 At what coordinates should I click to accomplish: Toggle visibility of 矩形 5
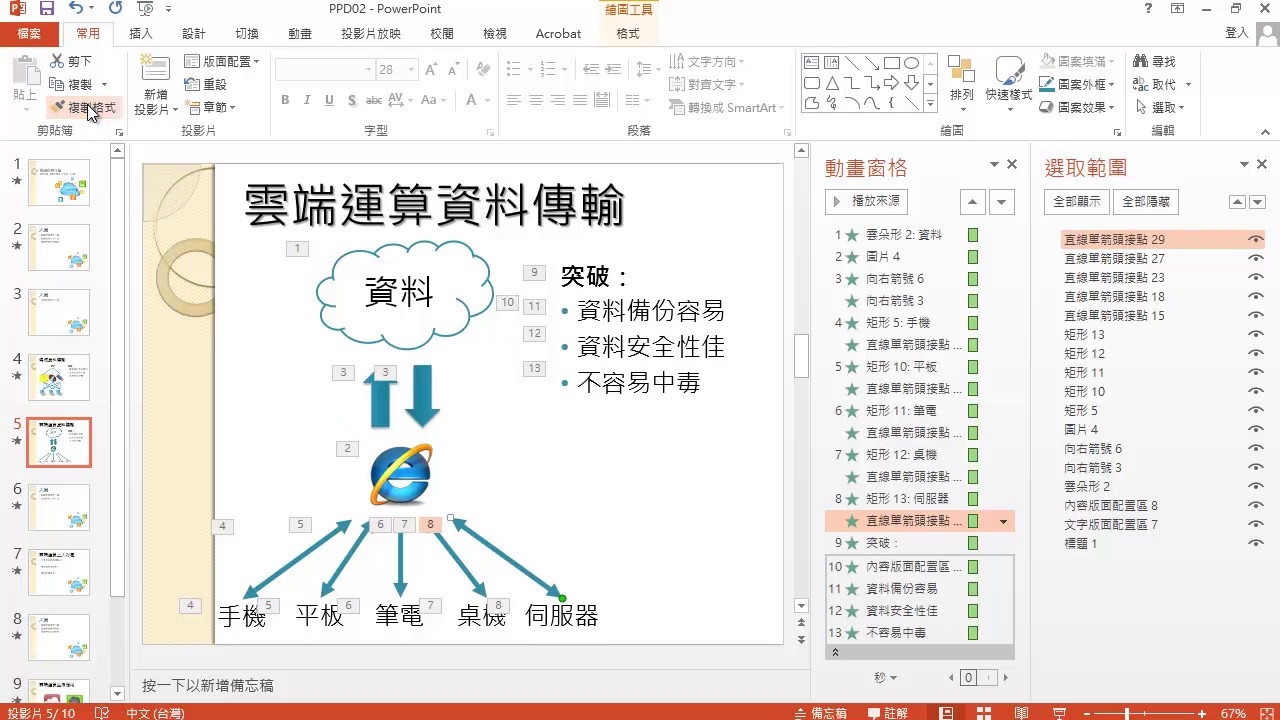click(1254, 410)
